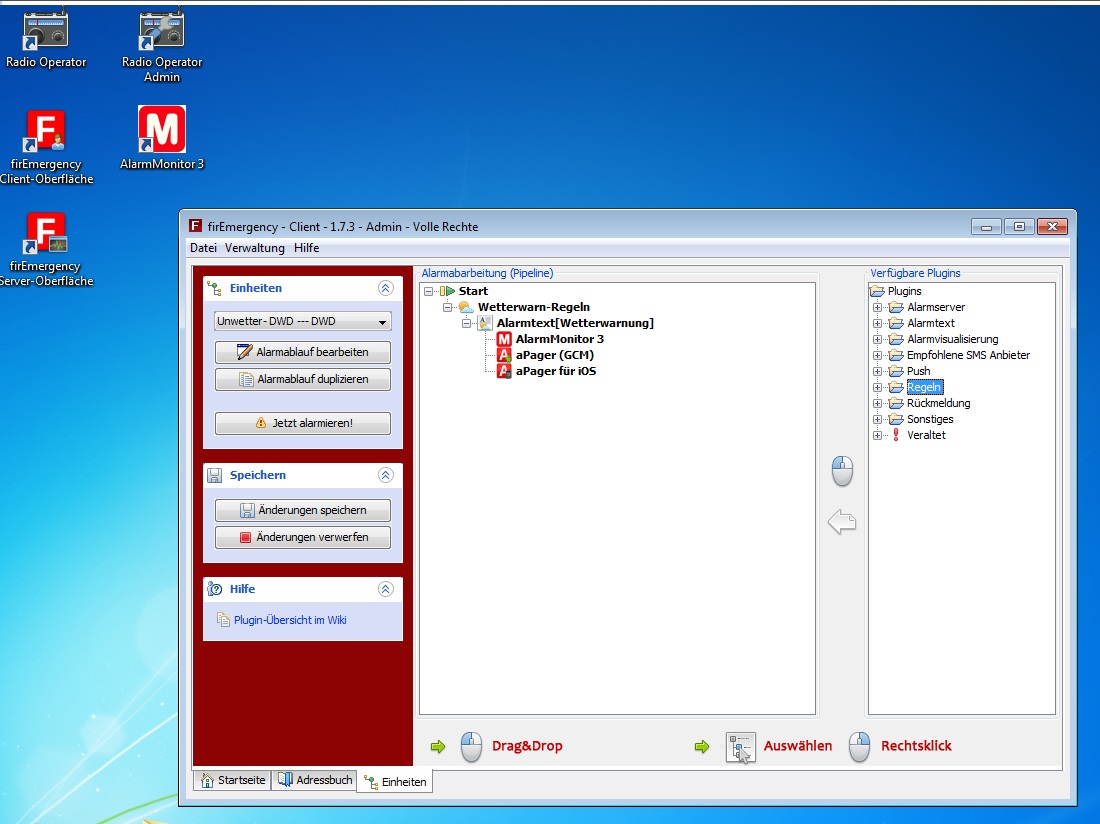1100x824 pixels.
Task: Click the left arrow icon between panels
Action: (x=842, y=522)
